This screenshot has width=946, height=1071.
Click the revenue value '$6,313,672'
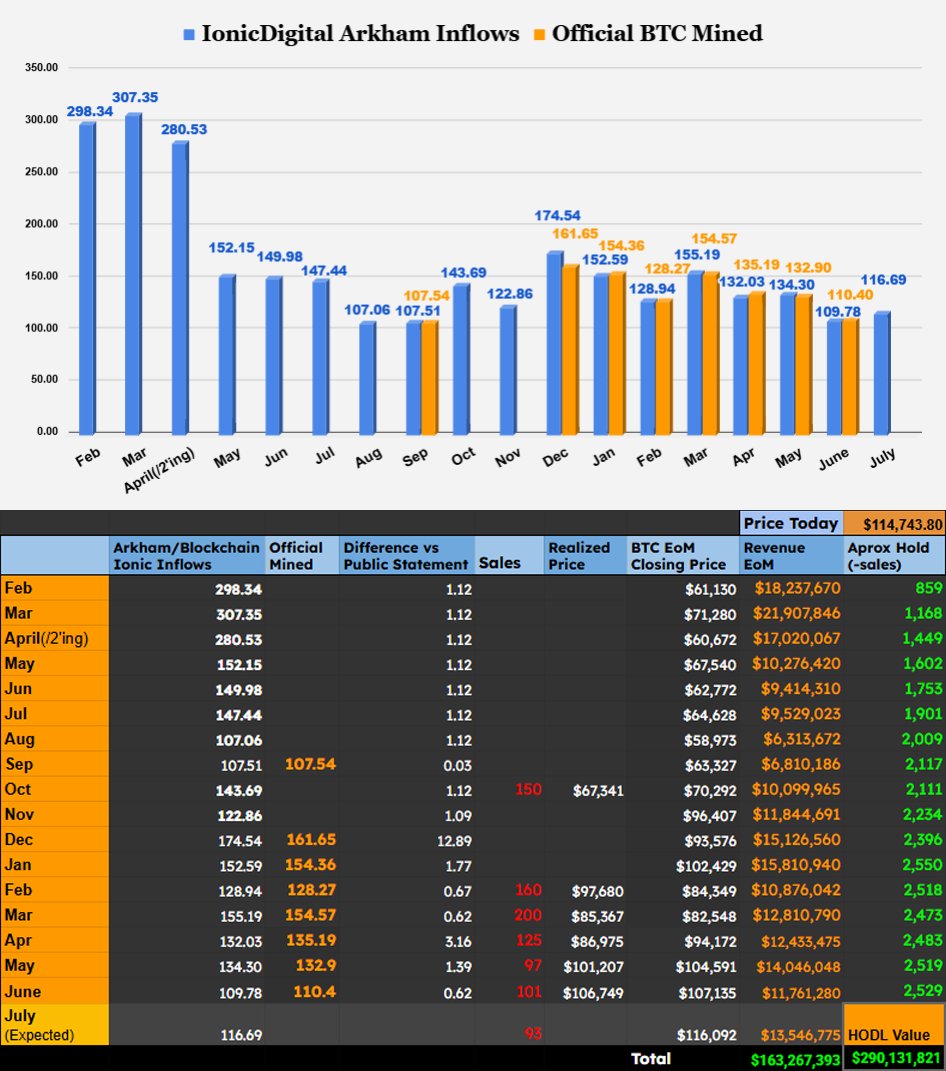point(802,739)
